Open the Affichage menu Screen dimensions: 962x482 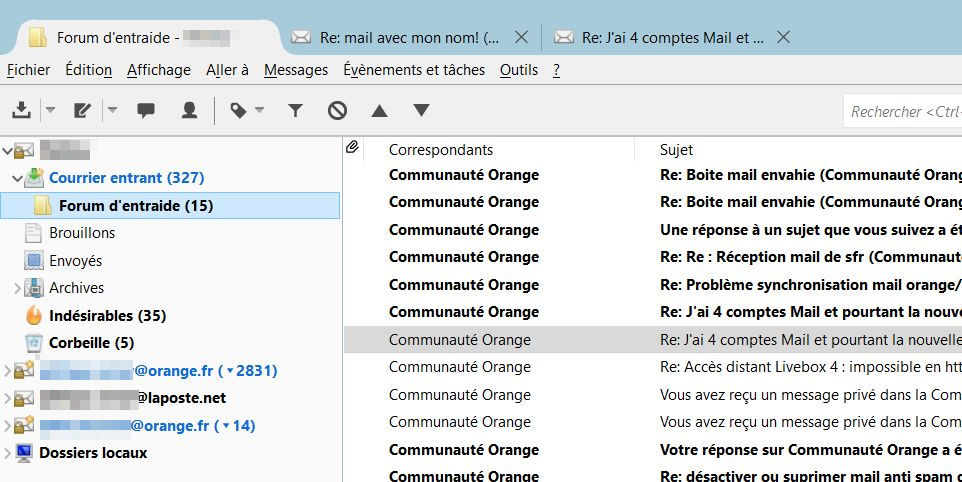point(158,70)
